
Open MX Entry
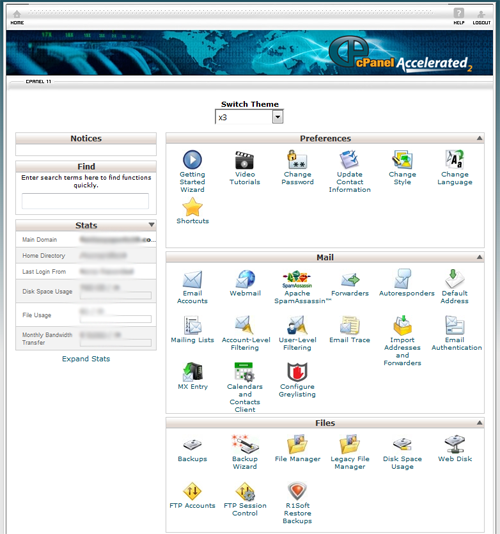click(193, 376)
